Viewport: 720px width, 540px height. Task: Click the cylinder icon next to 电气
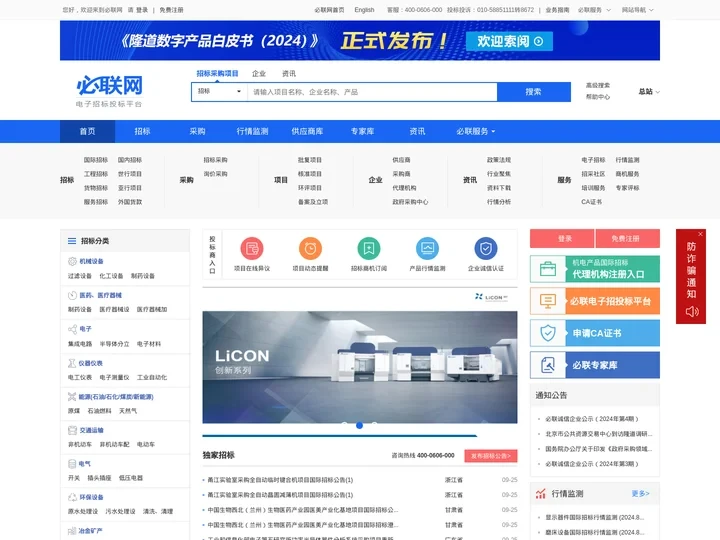pyautogui.click(x=72, y=464)
